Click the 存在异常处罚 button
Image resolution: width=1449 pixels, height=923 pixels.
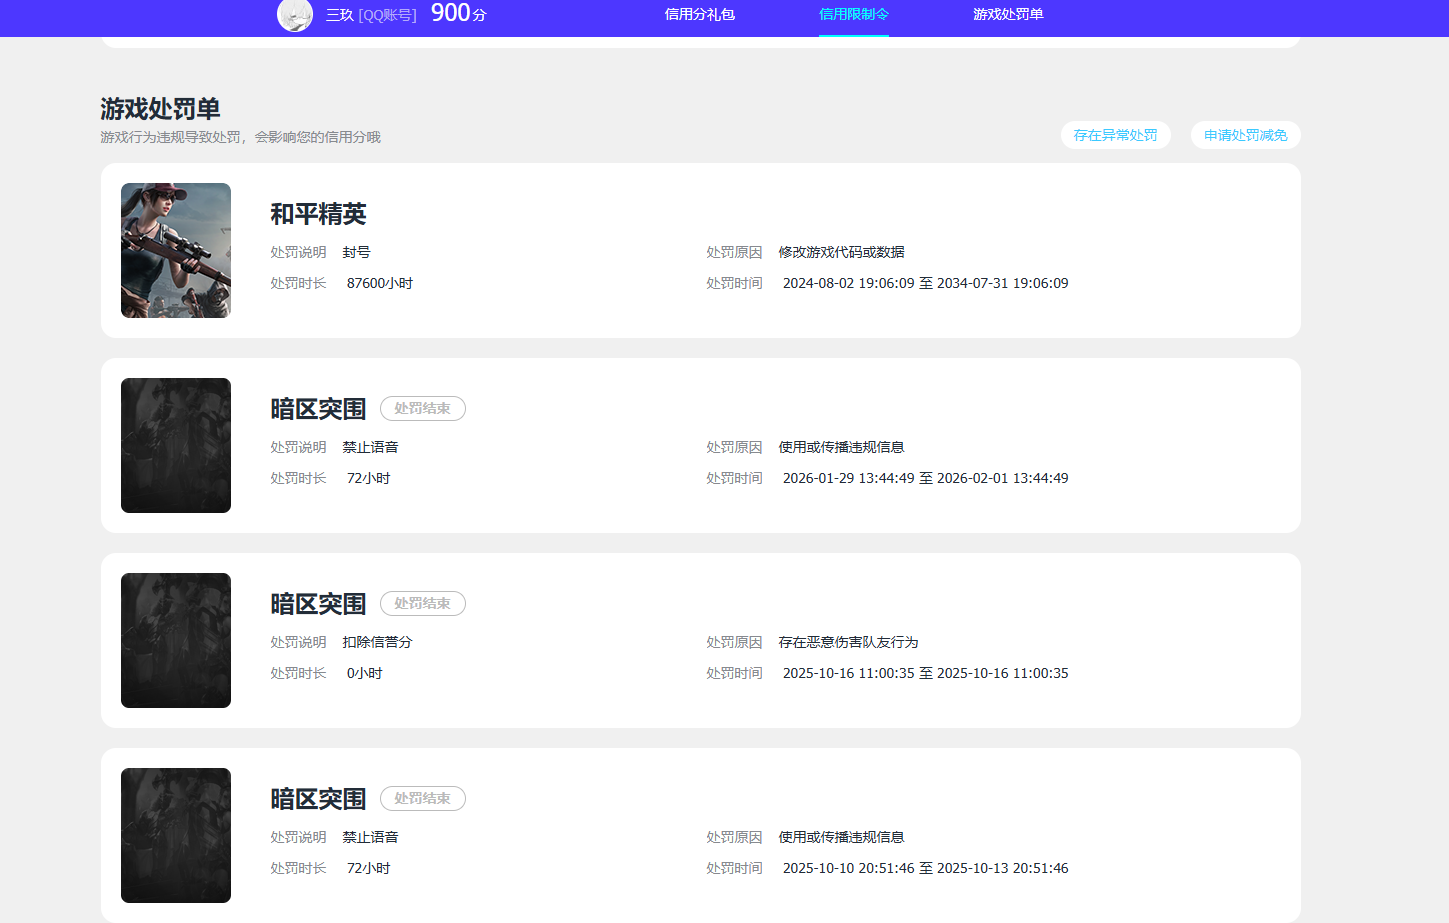point(1115,135)
